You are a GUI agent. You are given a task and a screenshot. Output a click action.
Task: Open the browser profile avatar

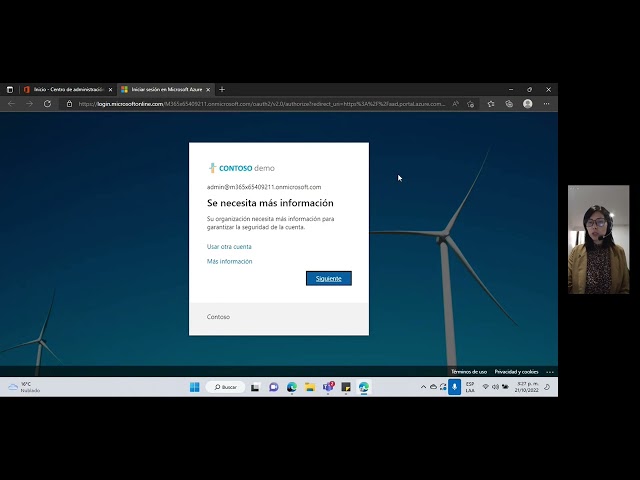pyautogui.click(x=528, y=104)
